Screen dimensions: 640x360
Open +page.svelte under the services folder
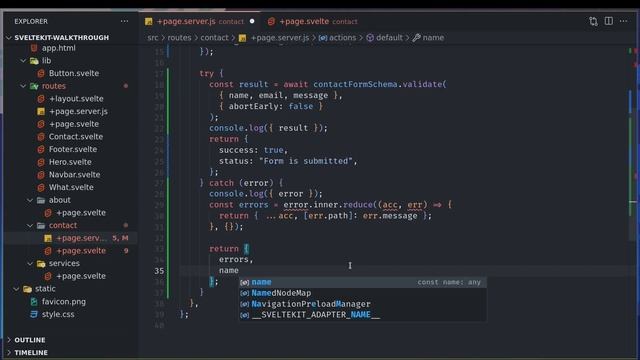[81, 276]
